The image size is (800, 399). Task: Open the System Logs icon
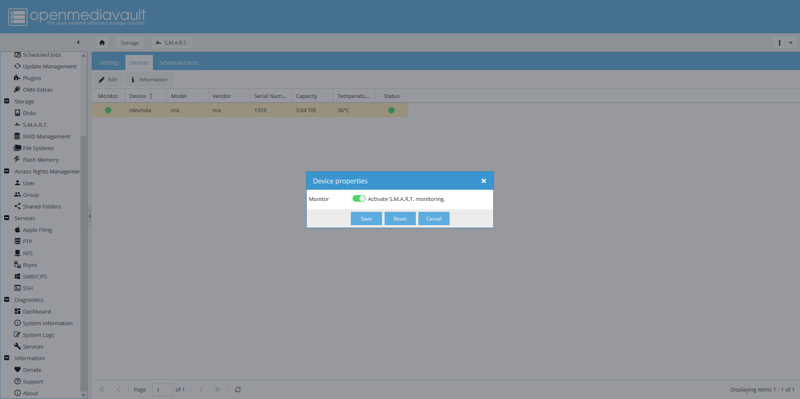[x=17, y=335]
